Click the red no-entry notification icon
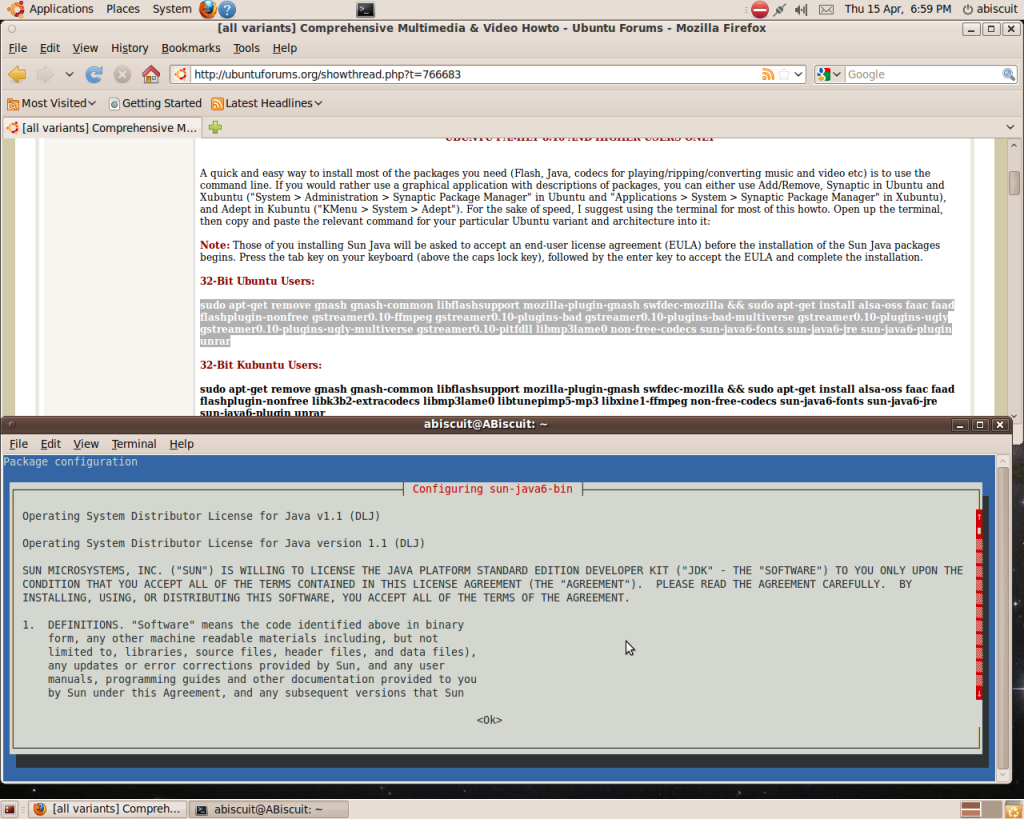Image resolution: width=1024 pixels, height=819 pixels. click(x=760, y=9)
